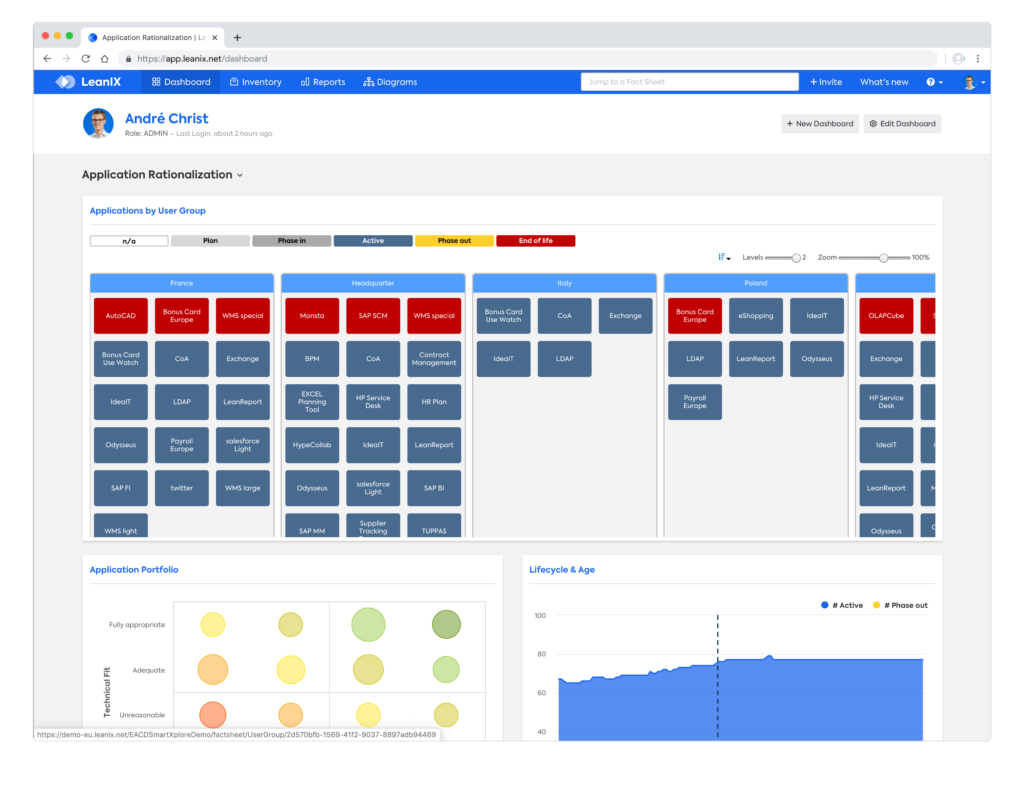Open the HR Plan application tile

pyautogui.click(x=434, y=402)
